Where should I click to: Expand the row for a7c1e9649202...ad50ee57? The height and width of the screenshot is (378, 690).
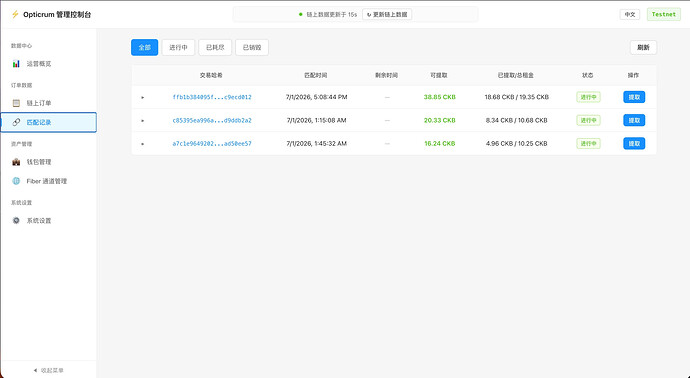click(143, 143)
